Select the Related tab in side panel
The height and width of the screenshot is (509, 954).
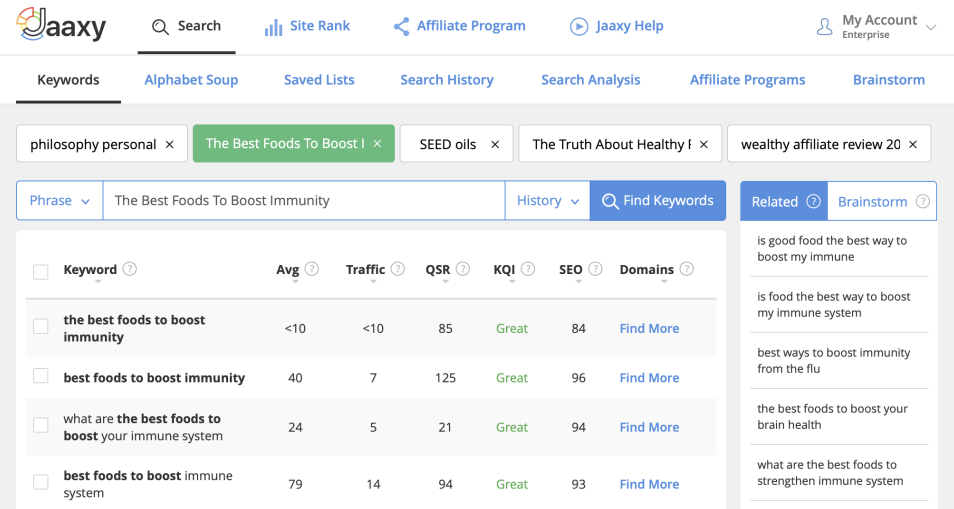point(784,201)
